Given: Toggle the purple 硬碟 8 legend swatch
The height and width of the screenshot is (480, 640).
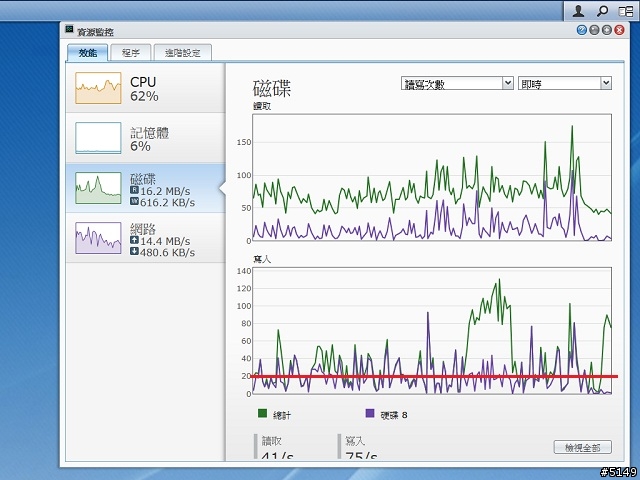Looking at the screenshot, I should tap(370, 413).
